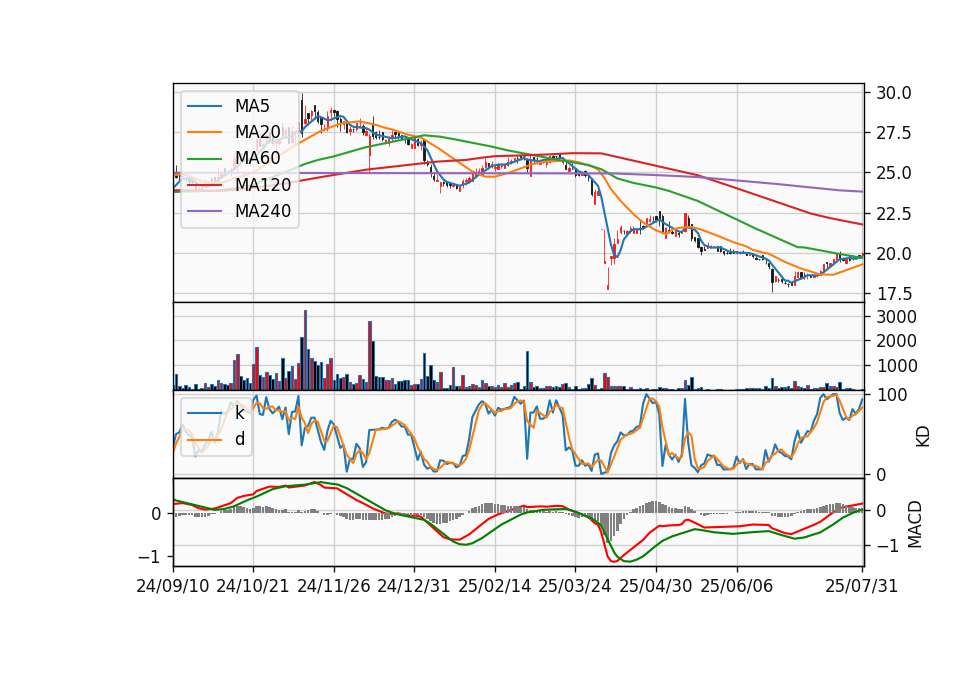Image resolution: width=960 pixels, height=690 pixels.
Task: Click the 25/03/24 date tick label
Action: 575,586
